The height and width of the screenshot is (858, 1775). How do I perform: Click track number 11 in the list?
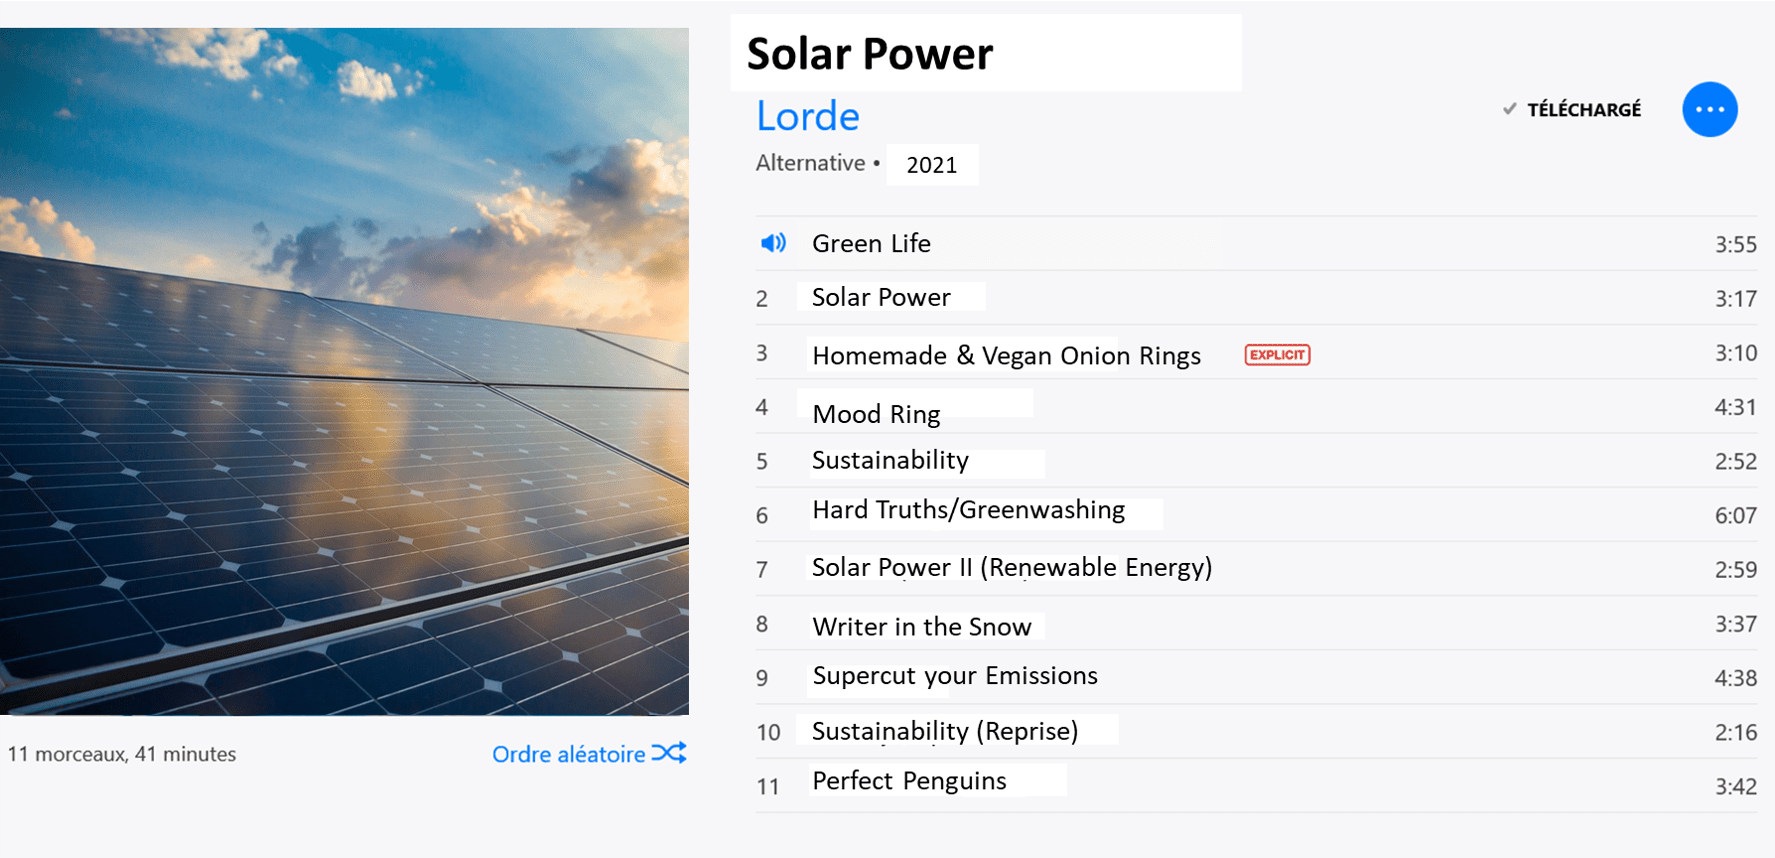[x=768, y=787]
